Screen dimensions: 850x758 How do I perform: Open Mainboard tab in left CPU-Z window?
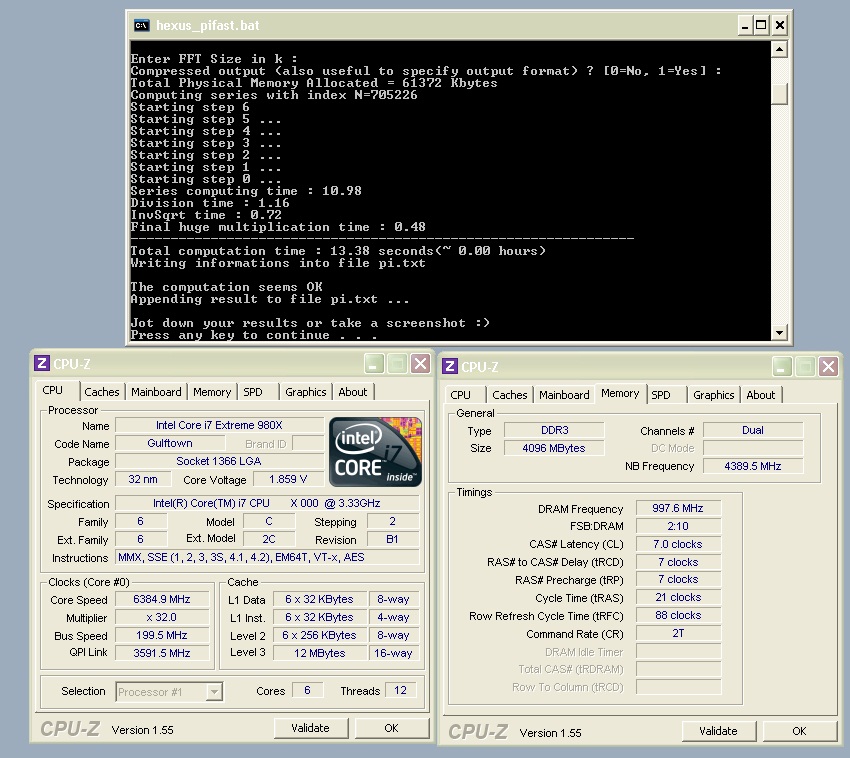pyautogui.click(x=156, y=392)
